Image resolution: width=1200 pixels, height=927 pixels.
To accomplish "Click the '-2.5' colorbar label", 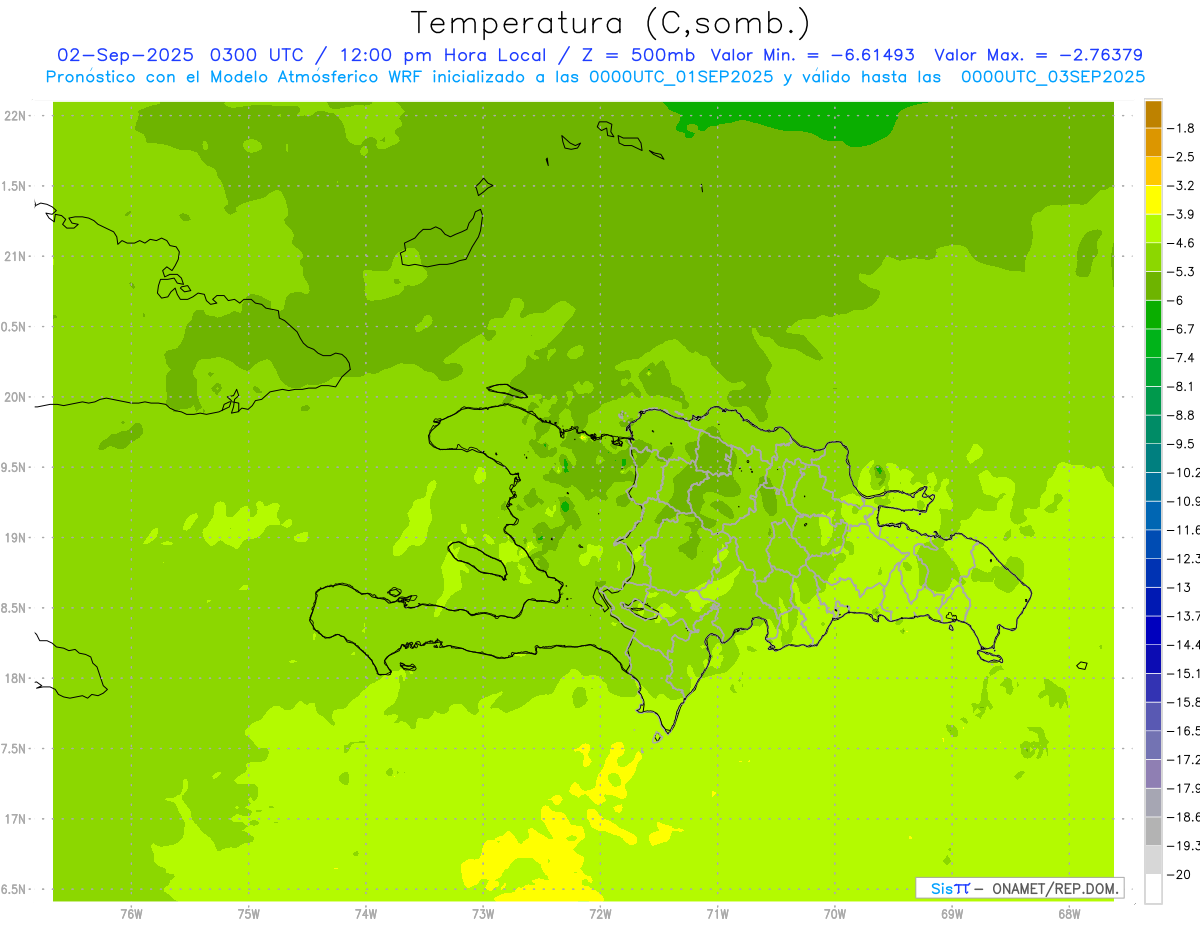I will pos(1180,157).
